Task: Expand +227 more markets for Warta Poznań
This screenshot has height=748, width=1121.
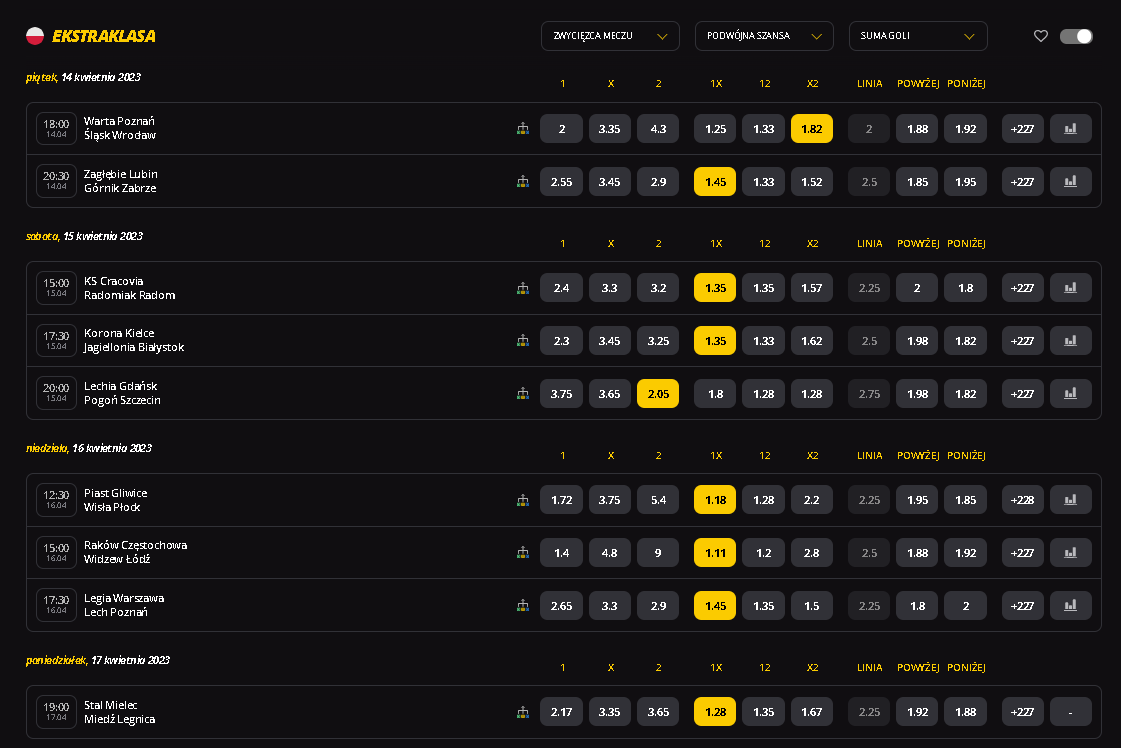Action: click(1022, 129)
